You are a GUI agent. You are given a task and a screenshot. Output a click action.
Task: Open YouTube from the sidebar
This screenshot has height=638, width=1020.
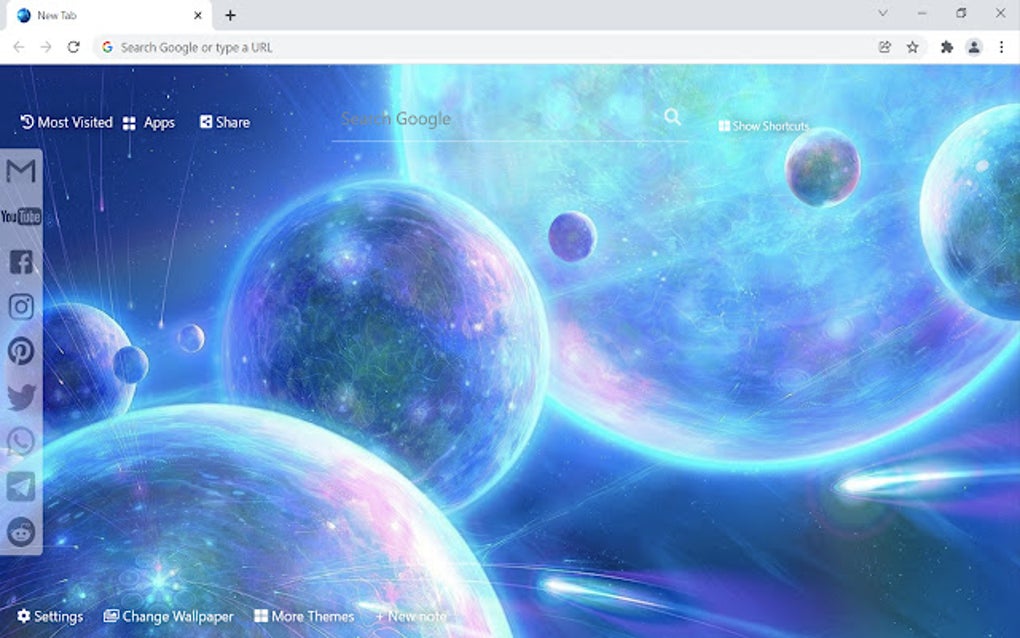[21, 217]
